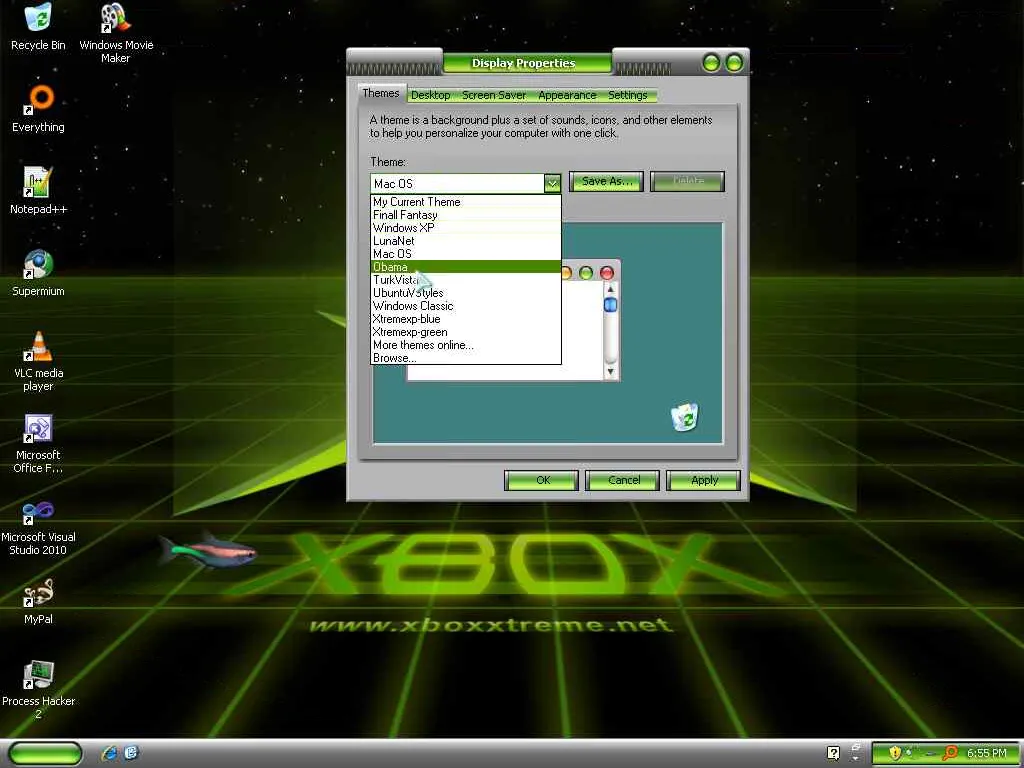Click the Cancel button
This screenshot has width=1024, height=768.
[623, 480]
